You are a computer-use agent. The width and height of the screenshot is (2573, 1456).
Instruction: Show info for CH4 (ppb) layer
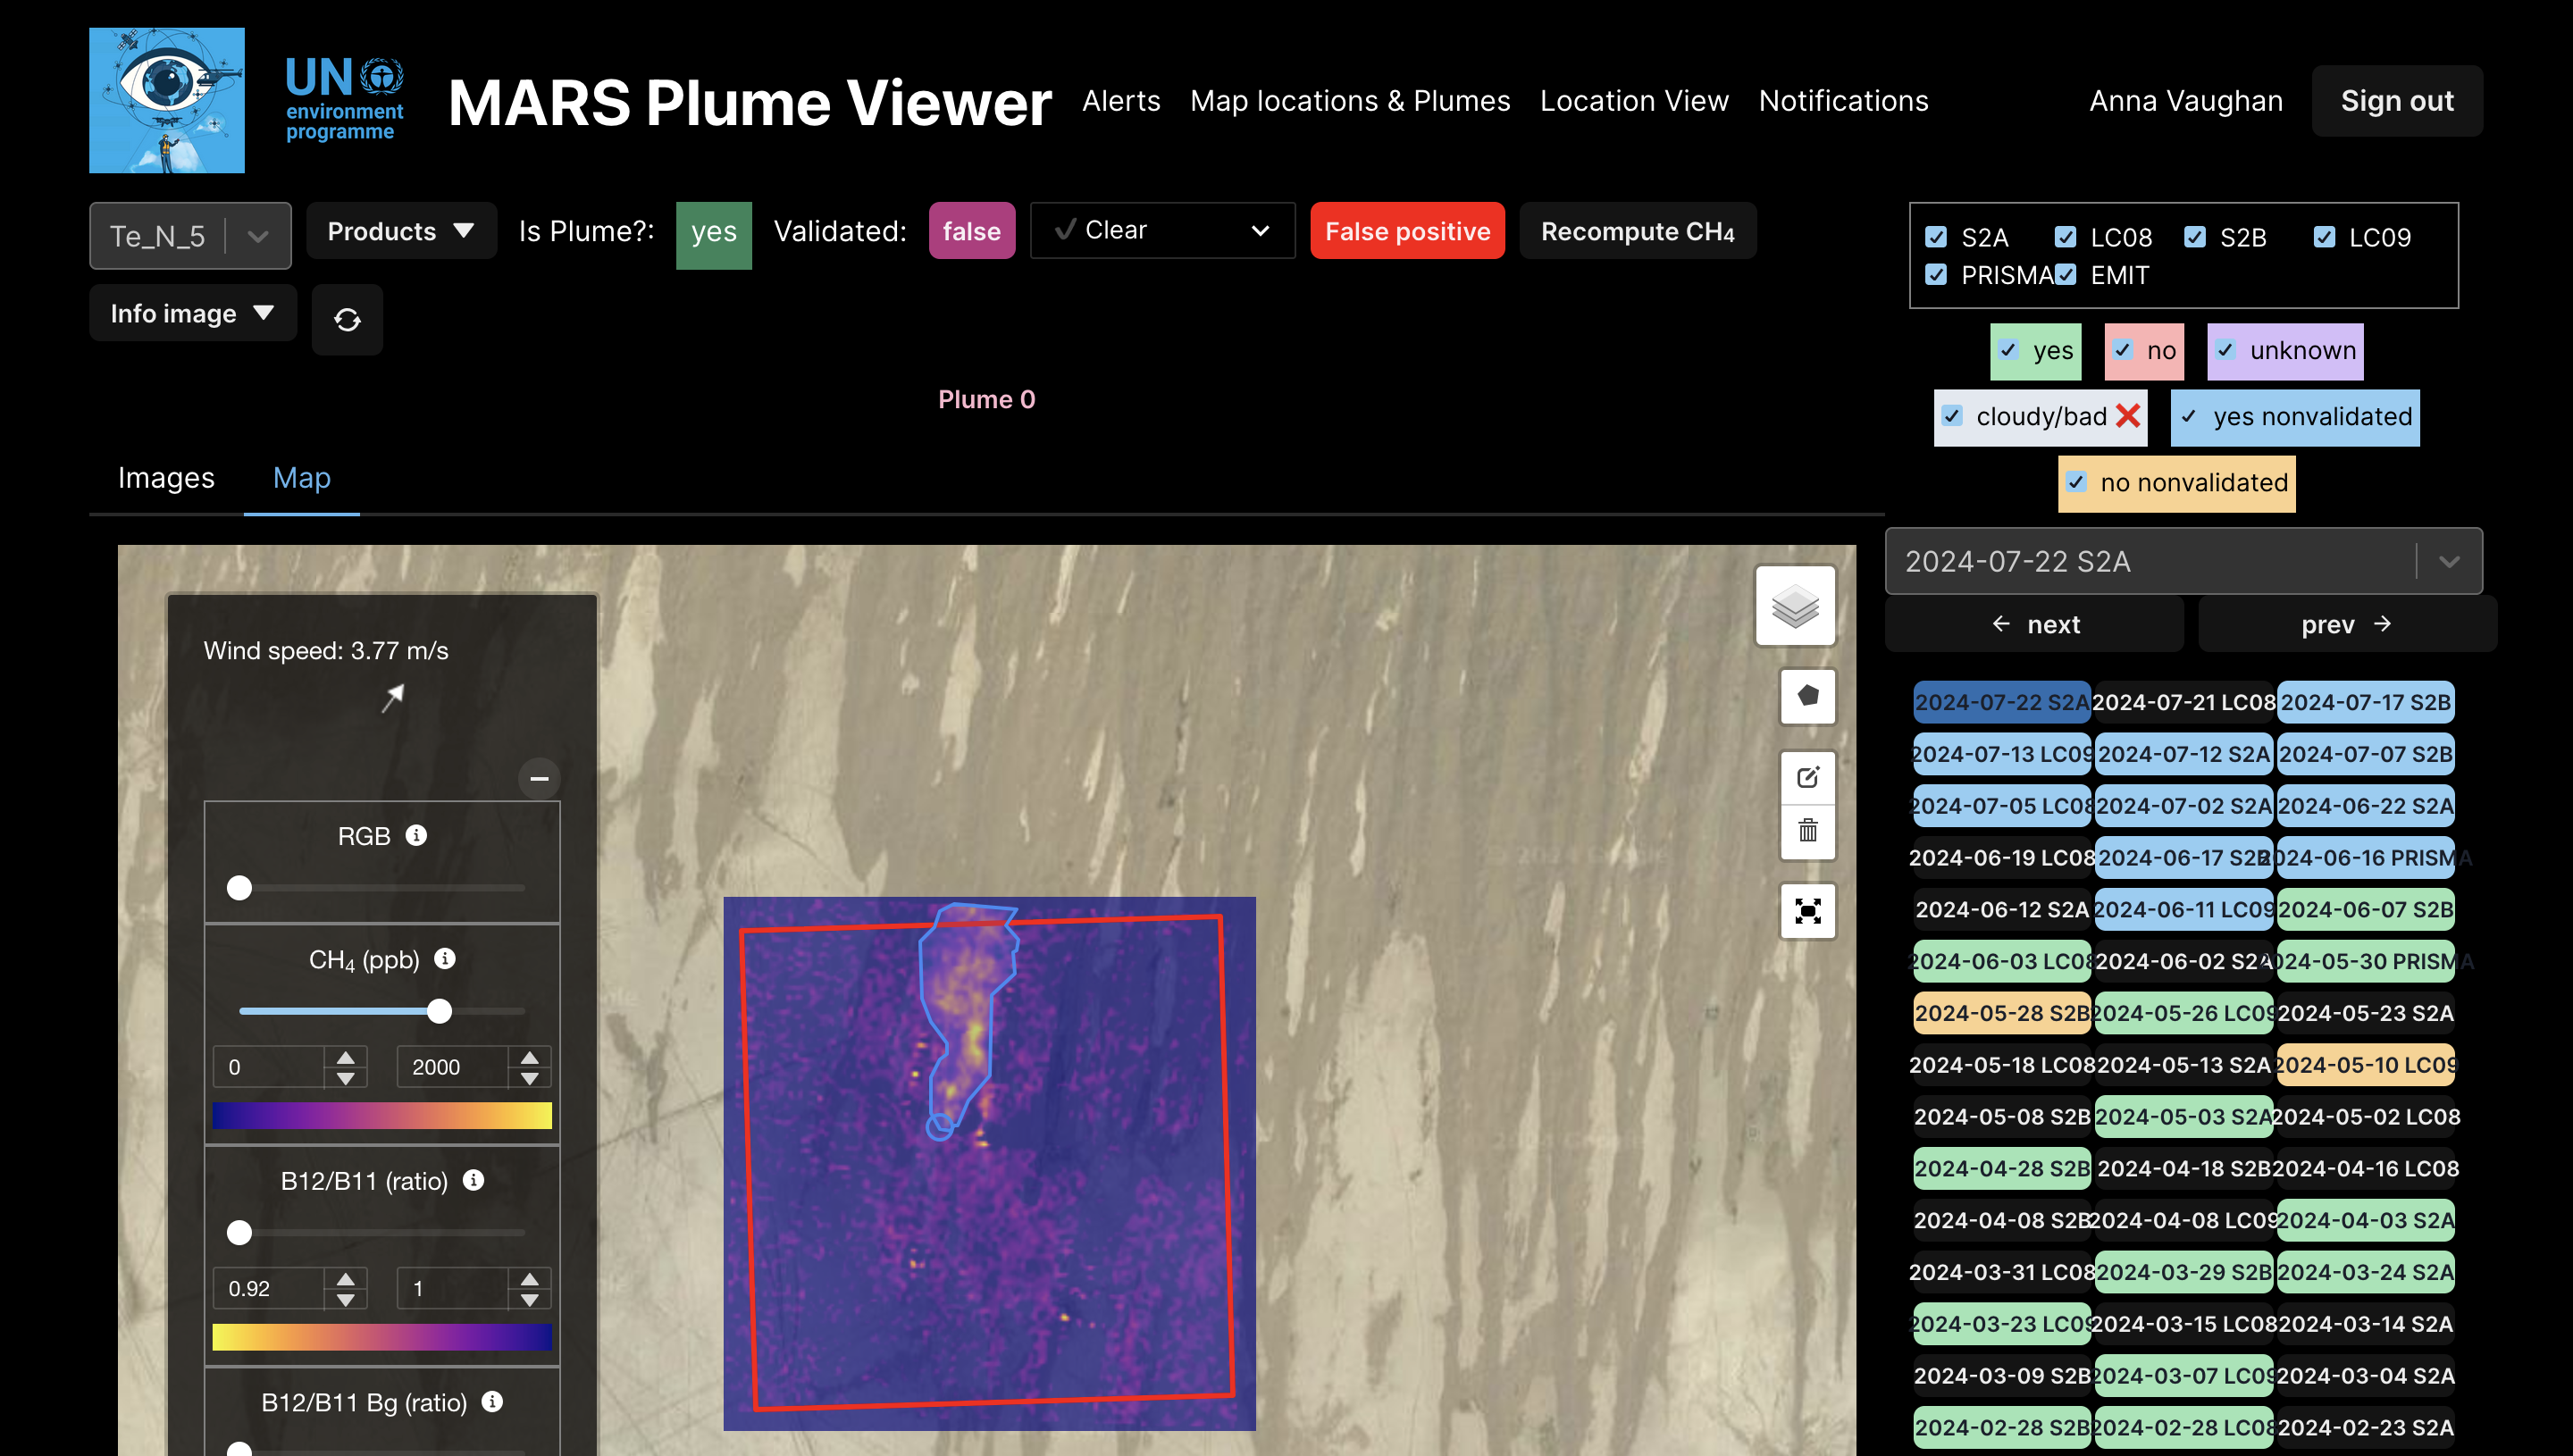point(445,959)
